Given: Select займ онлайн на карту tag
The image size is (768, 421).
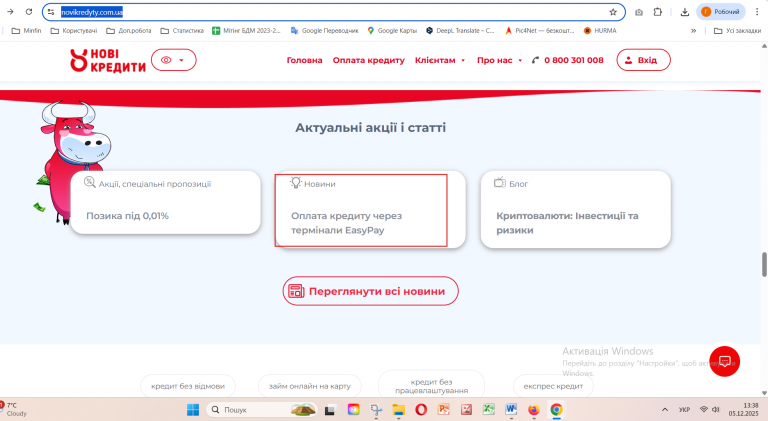Looking at the screenshot, I should [x=310, y=386].
